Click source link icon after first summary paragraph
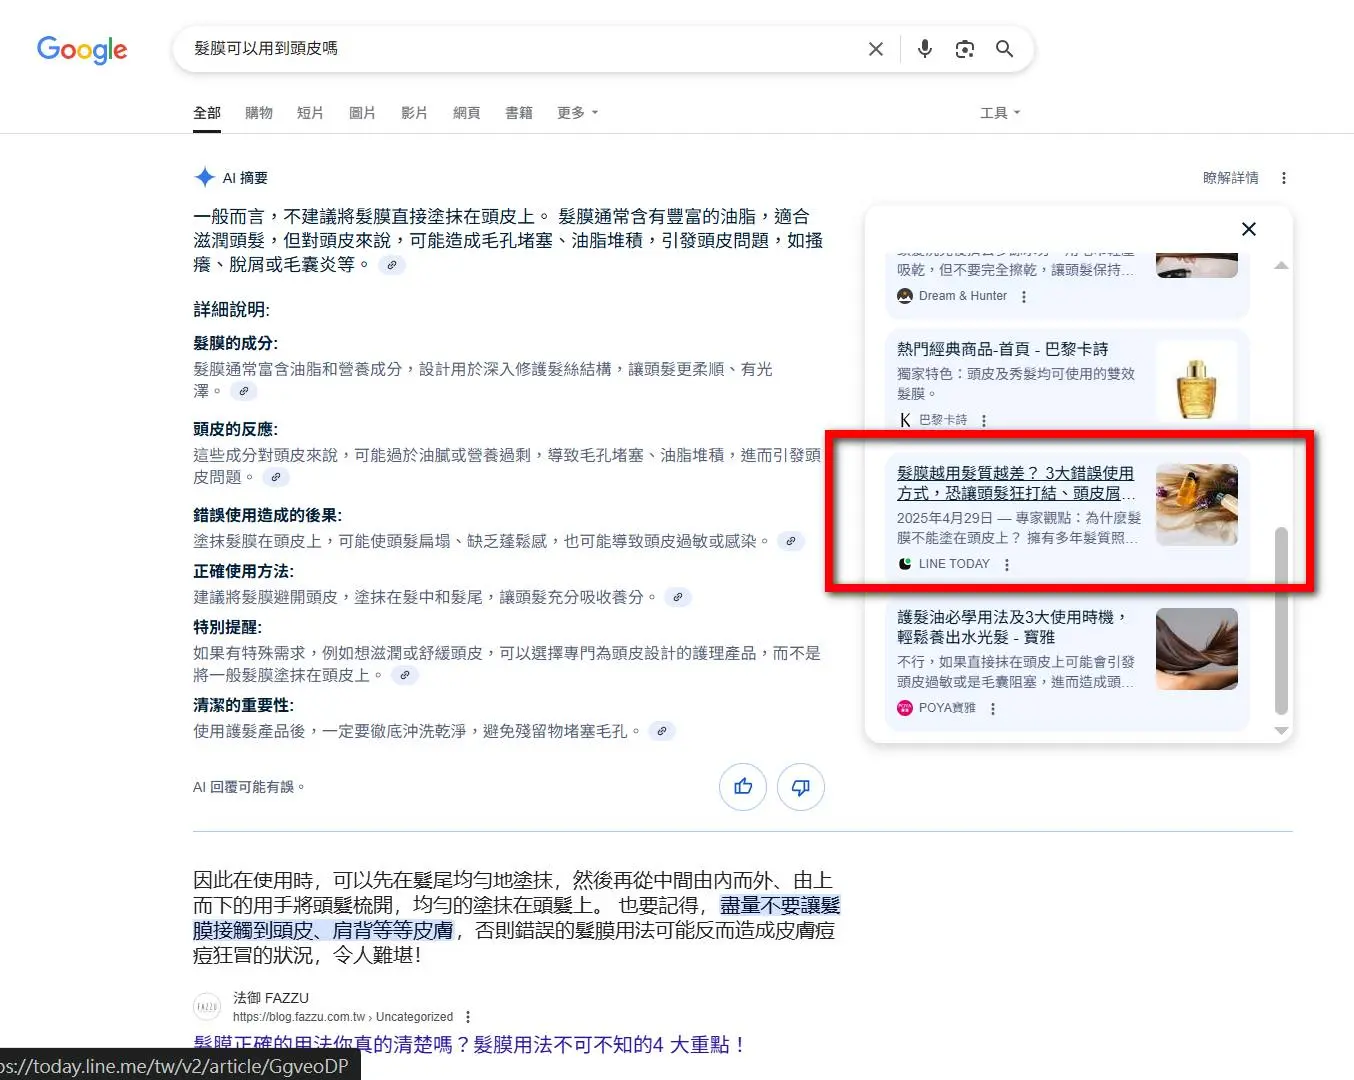 pos(392,265)
